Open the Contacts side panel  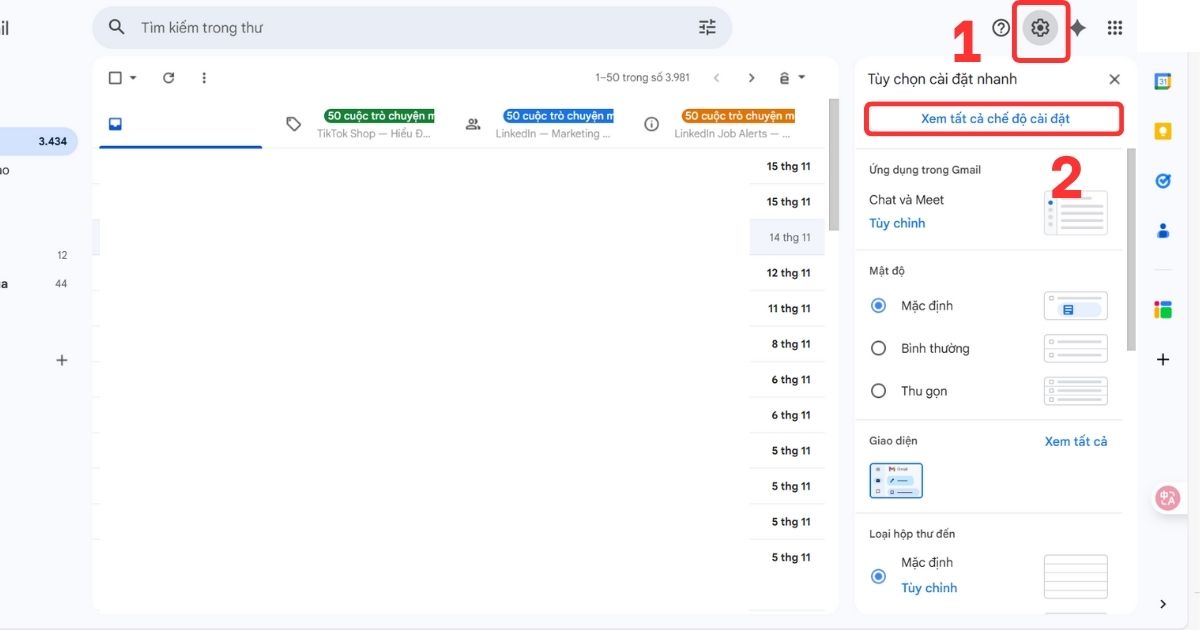tap(1163, 230)
